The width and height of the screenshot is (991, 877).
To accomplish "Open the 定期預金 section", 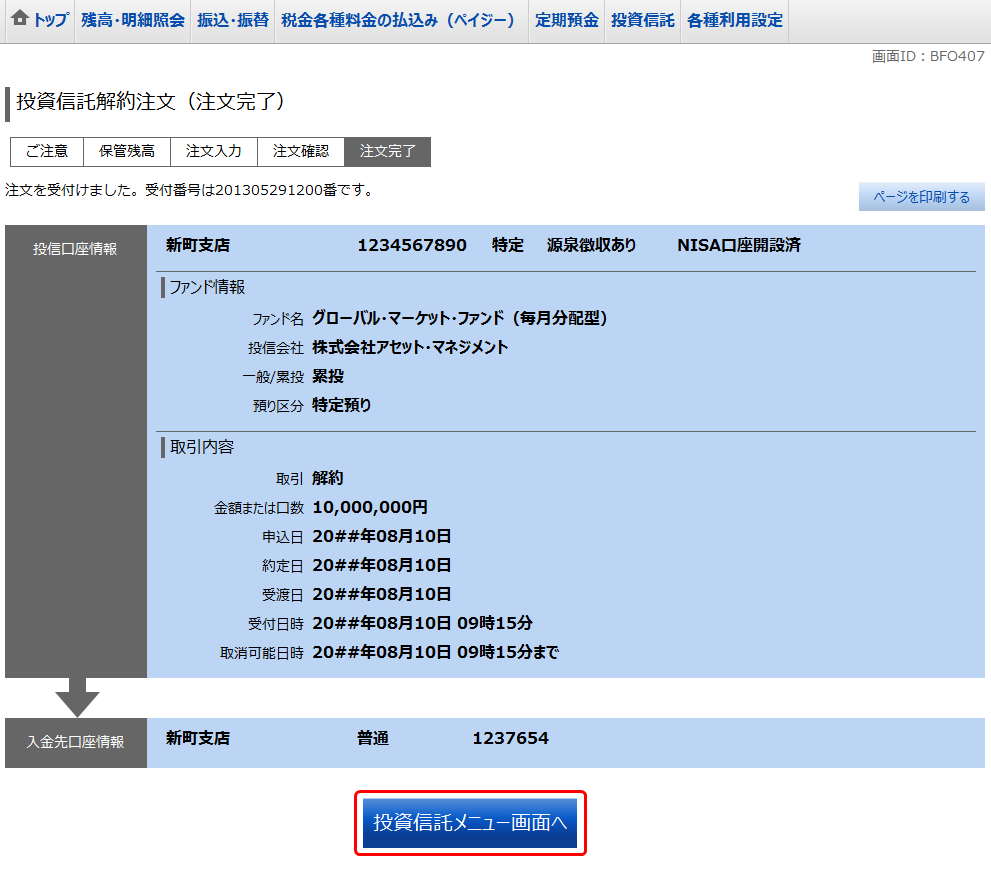I will 566,20.
